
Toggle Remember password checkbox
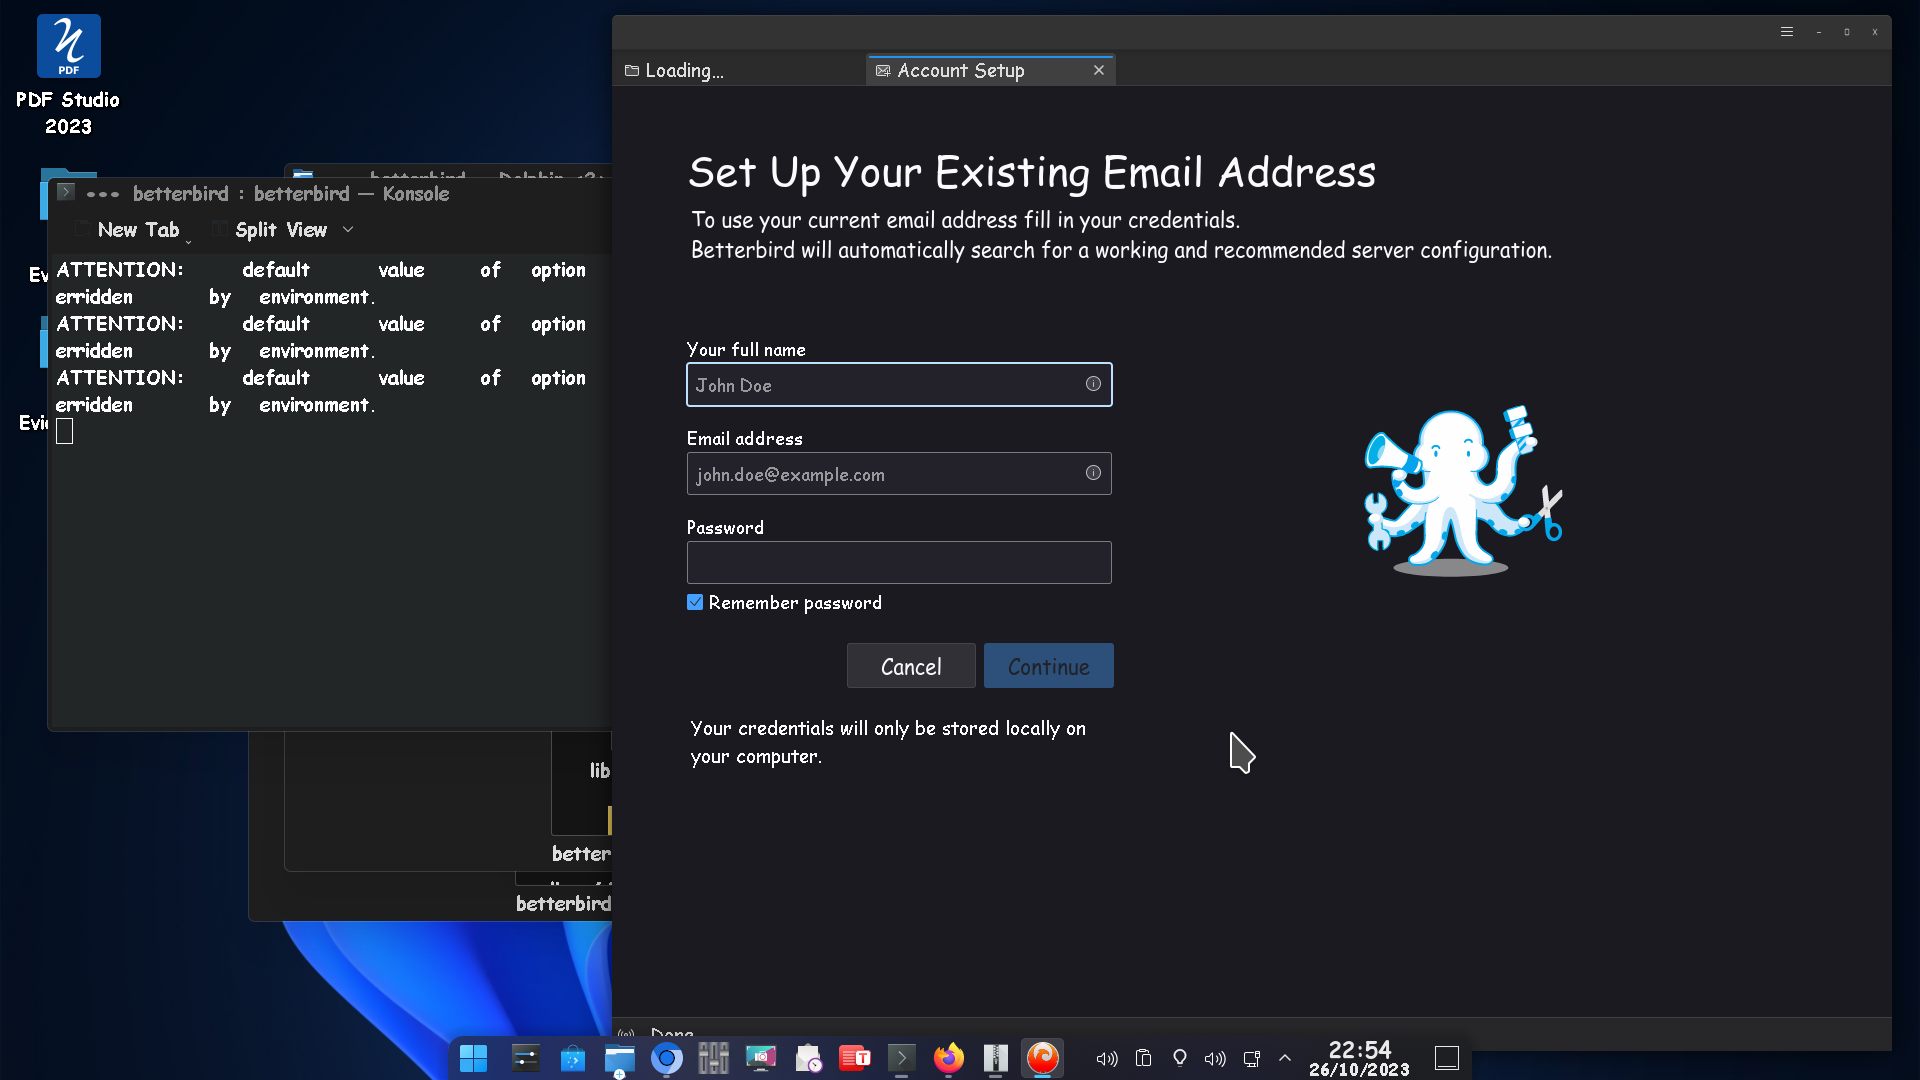695,602
